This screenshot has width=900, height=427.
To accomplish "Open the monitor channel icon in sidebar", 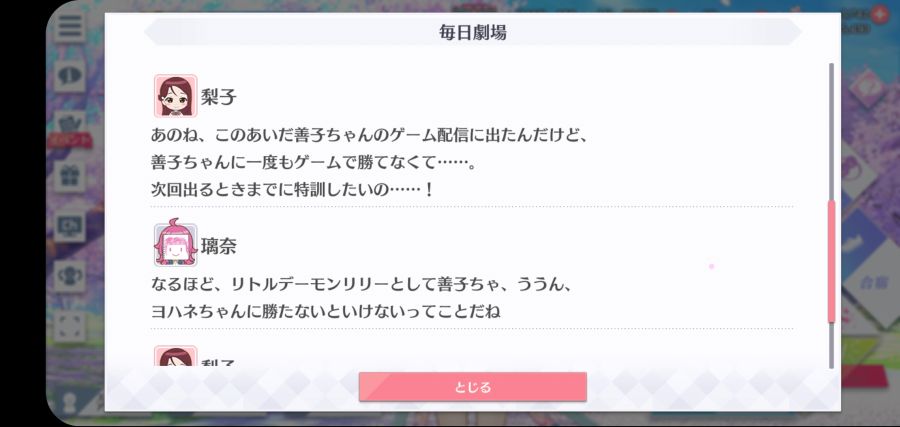I will pos(70,227).
